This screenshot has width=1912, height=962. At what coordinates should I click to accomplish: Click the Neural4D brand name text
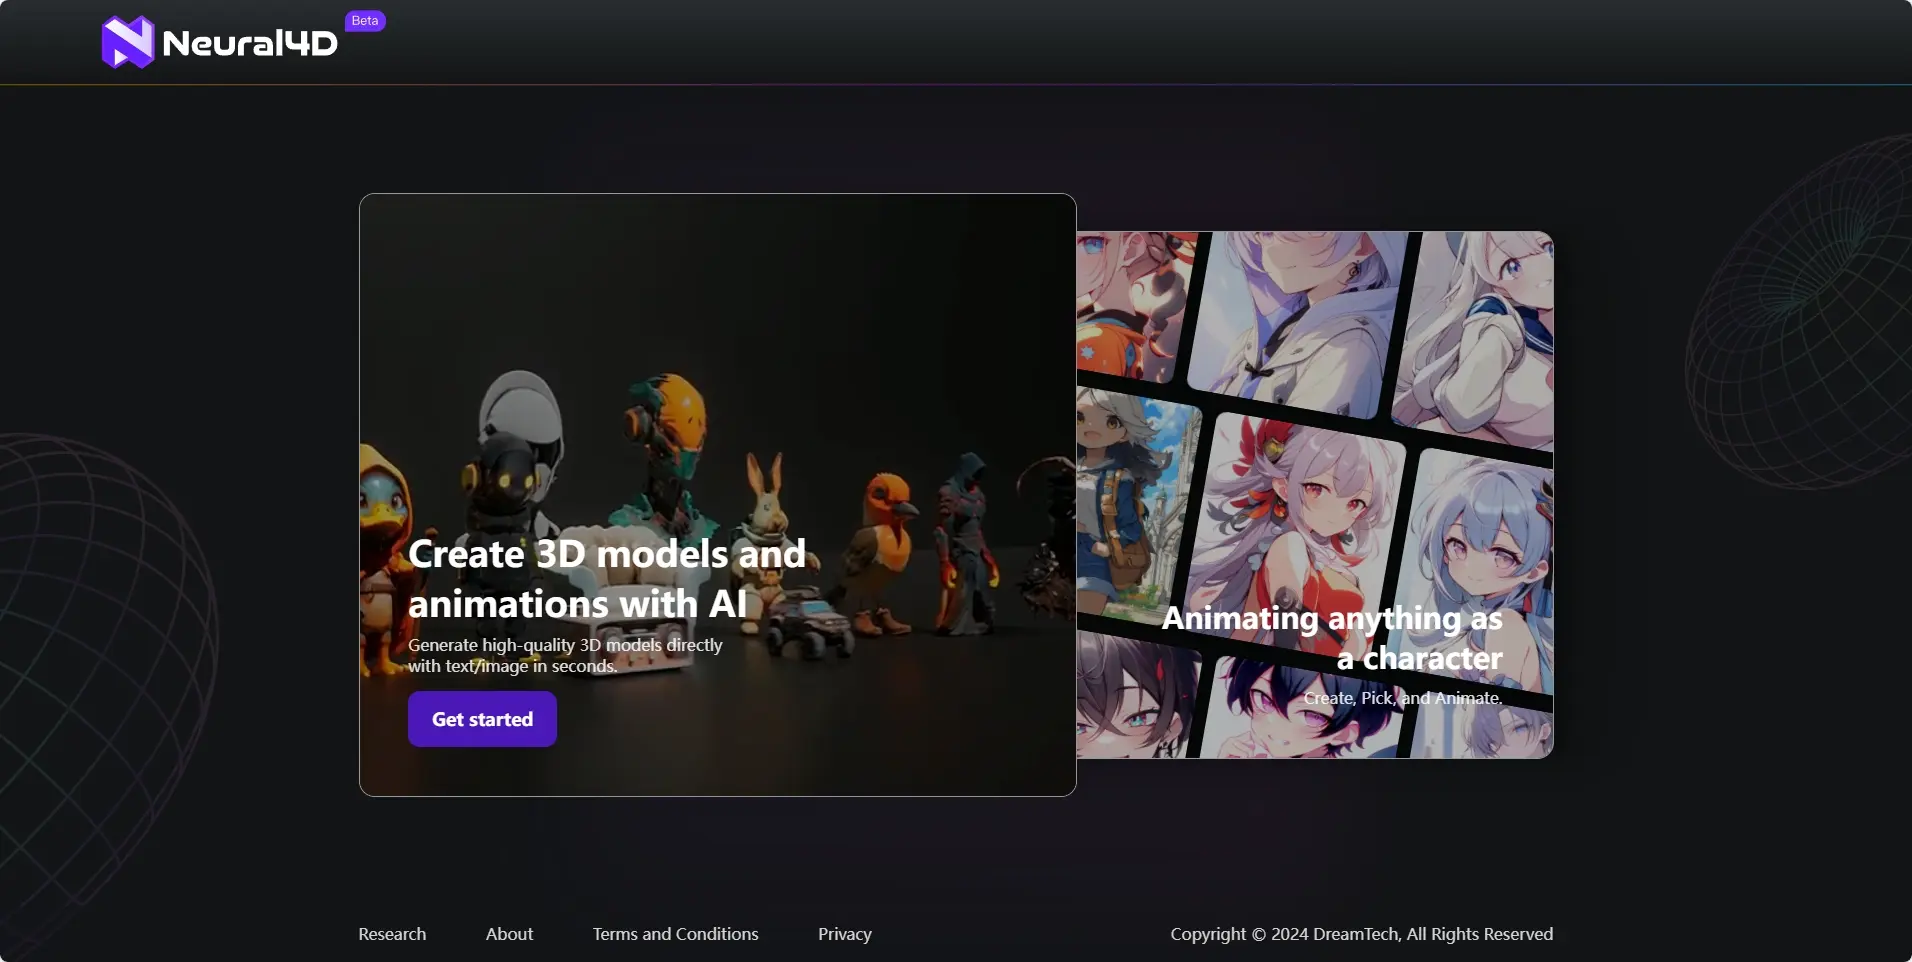click(250, 43)
